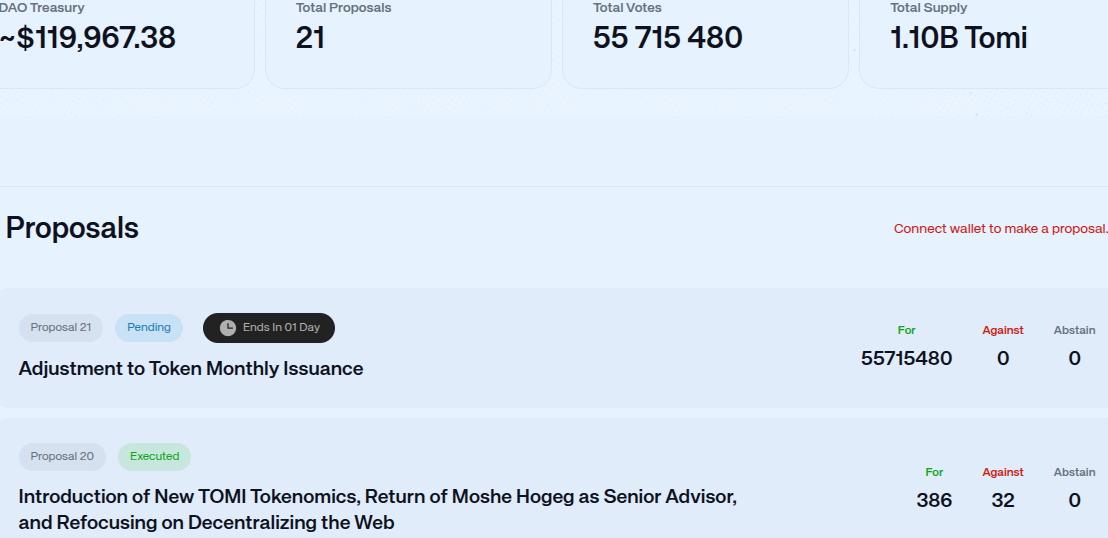
Task: Click the "Ends In 01 Day" countdown badge
Action: click(269, 328)
